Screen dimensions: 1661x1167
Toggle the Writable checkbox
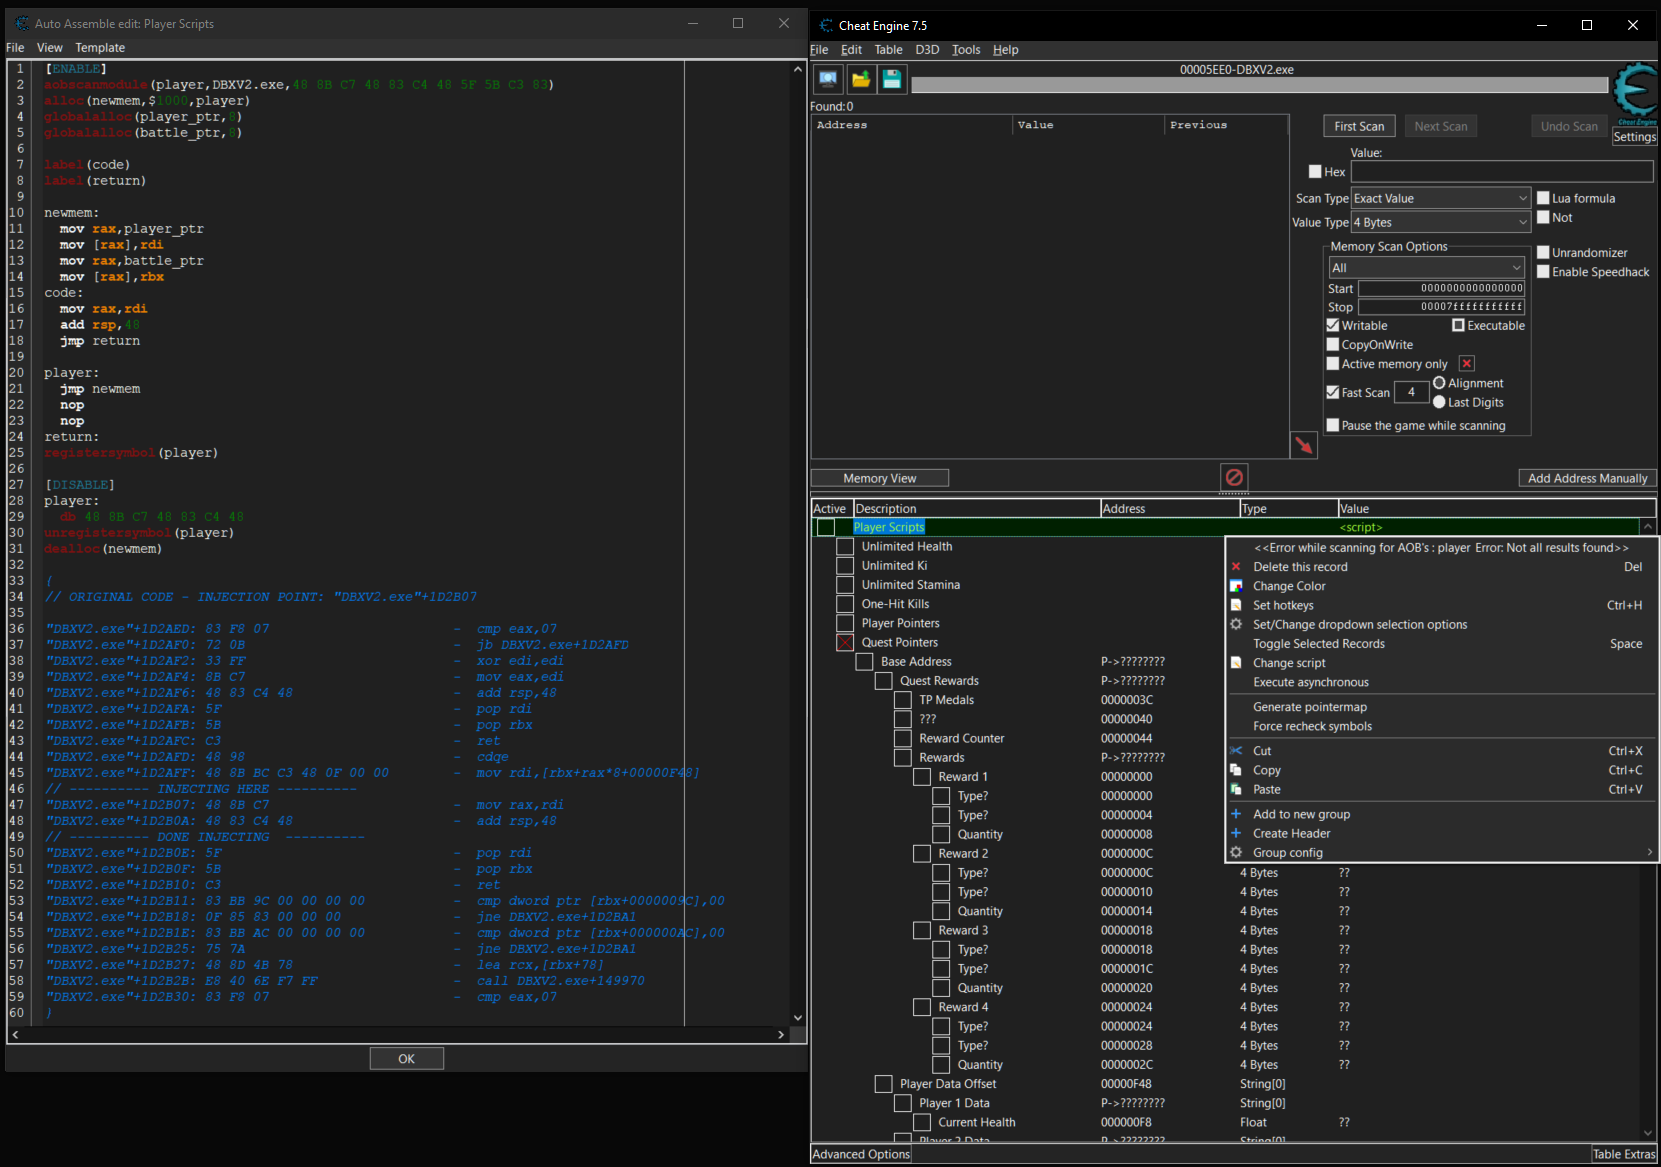click(1333, 326)
